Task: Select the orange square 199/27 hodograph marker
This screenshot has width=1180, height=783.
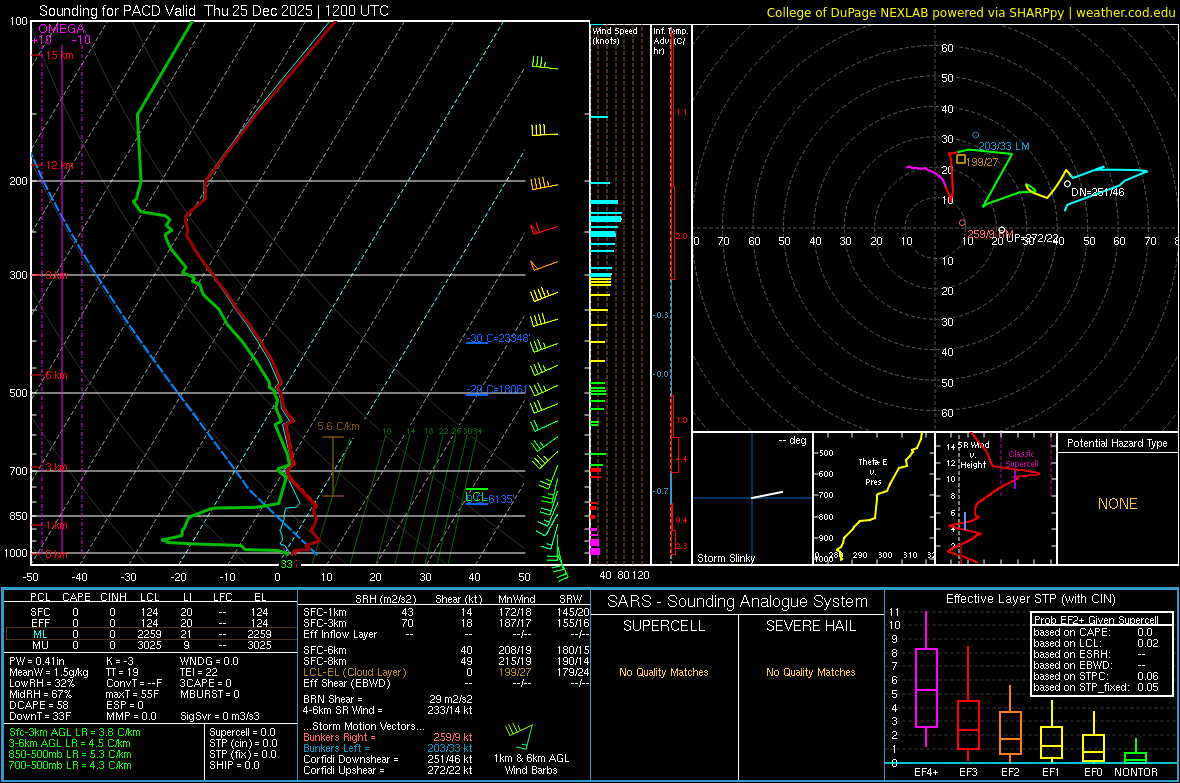Action: tap(961, 159)
